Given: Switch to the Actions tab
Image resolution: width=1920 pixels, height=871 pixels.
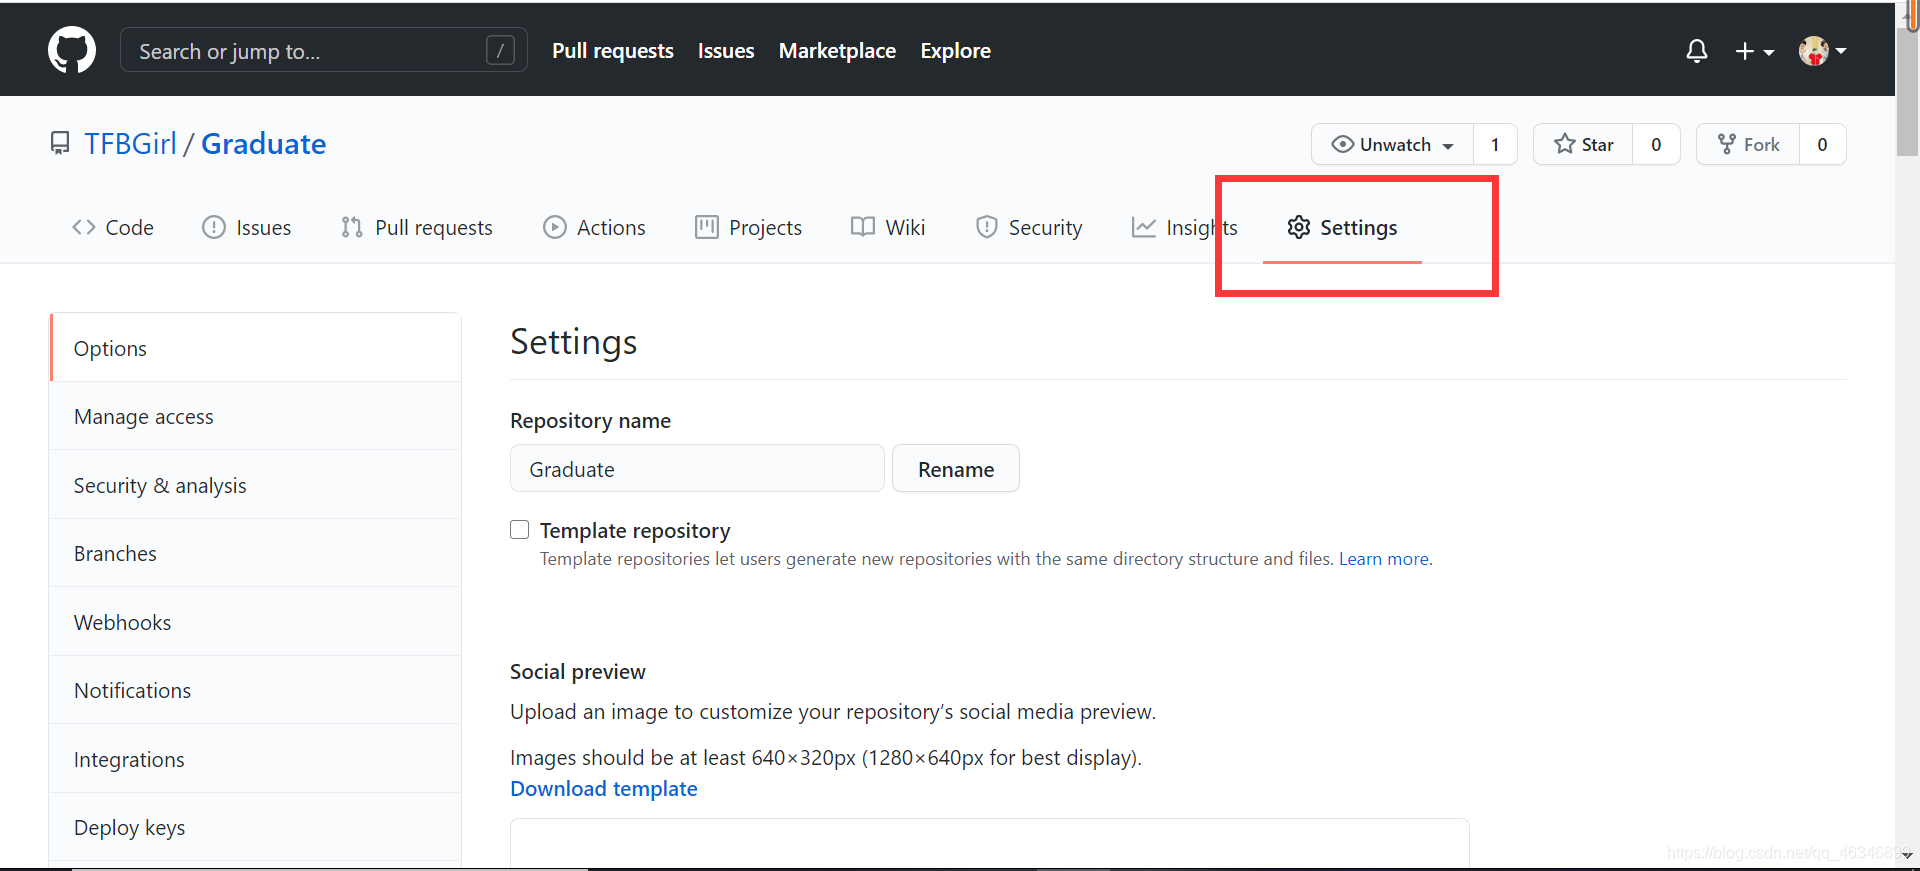Looking at the screenshot, I should (x=595, y=227).
